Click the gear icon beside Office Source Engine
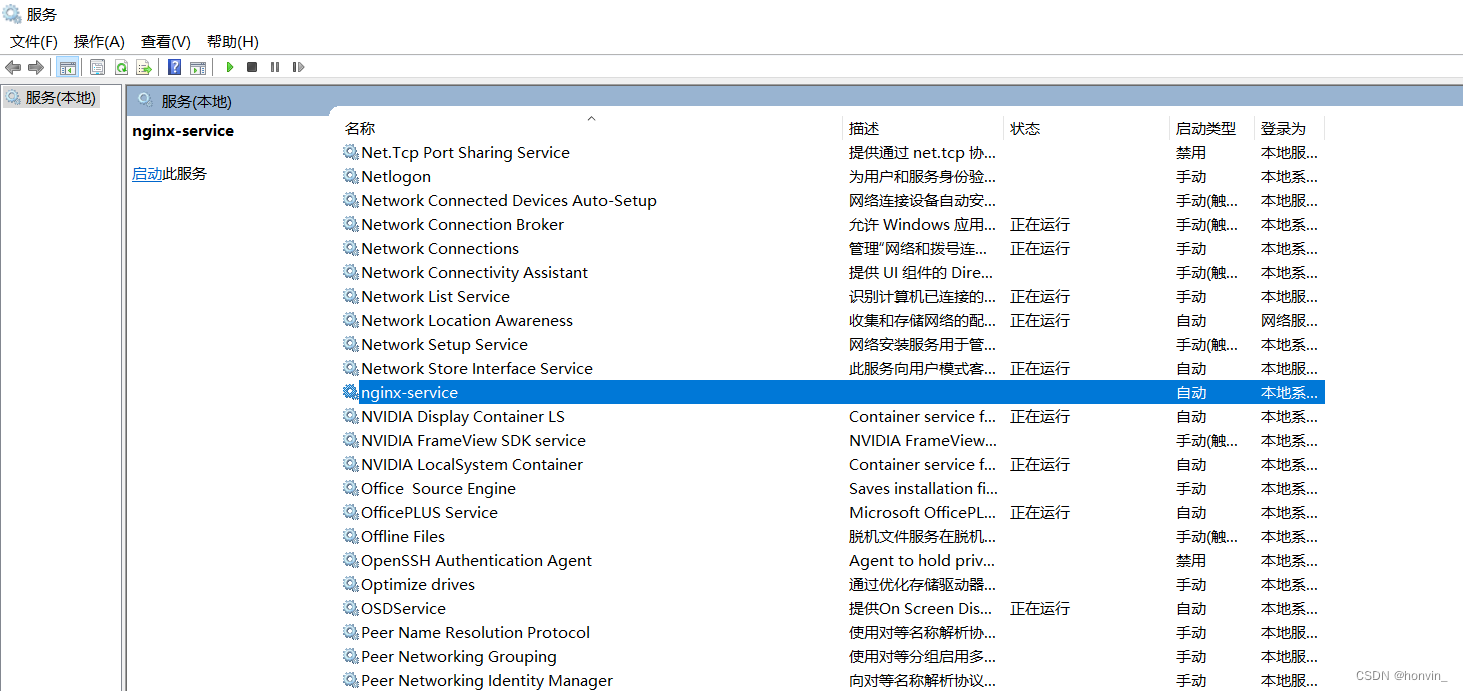Viewport: 1463px width, 691px height. [351, 488]
